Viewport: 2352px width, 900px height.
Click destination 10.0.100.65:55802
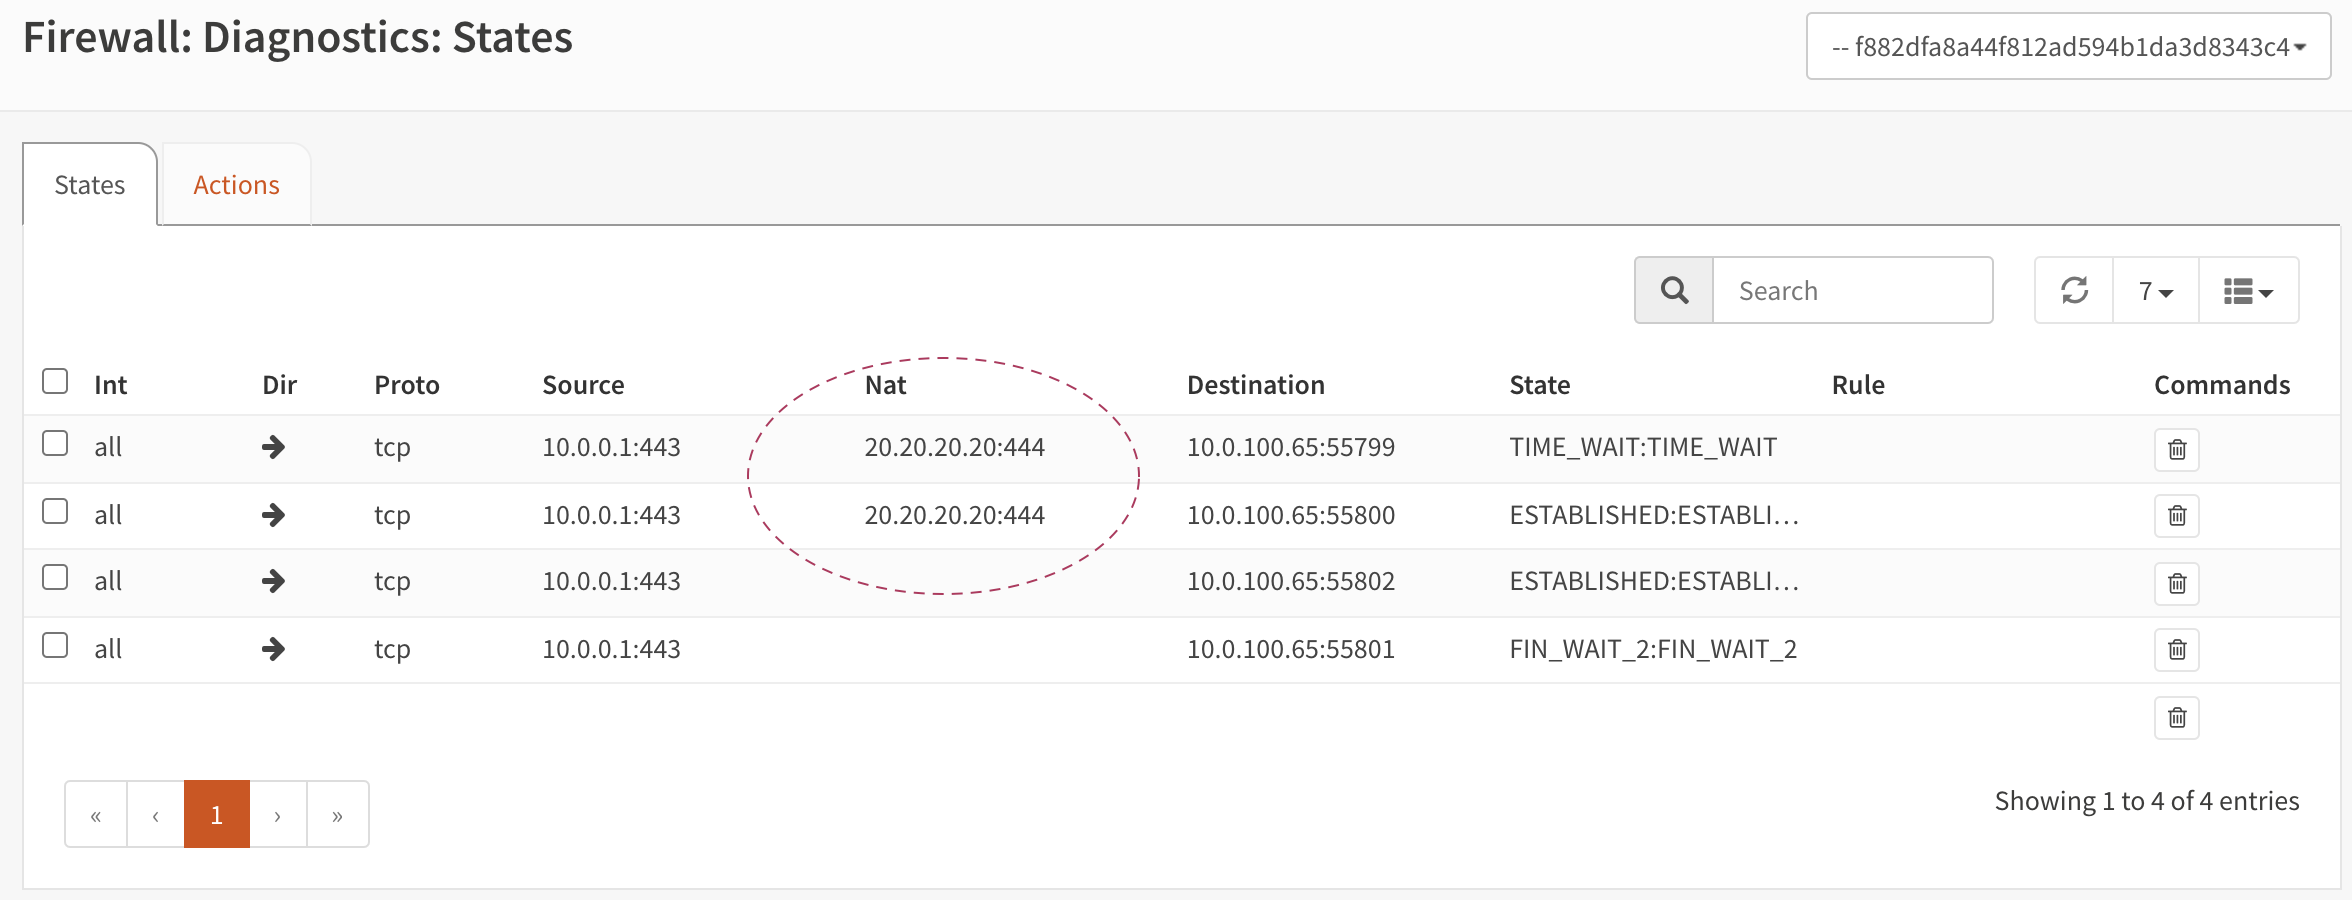tap(1290, 581)
